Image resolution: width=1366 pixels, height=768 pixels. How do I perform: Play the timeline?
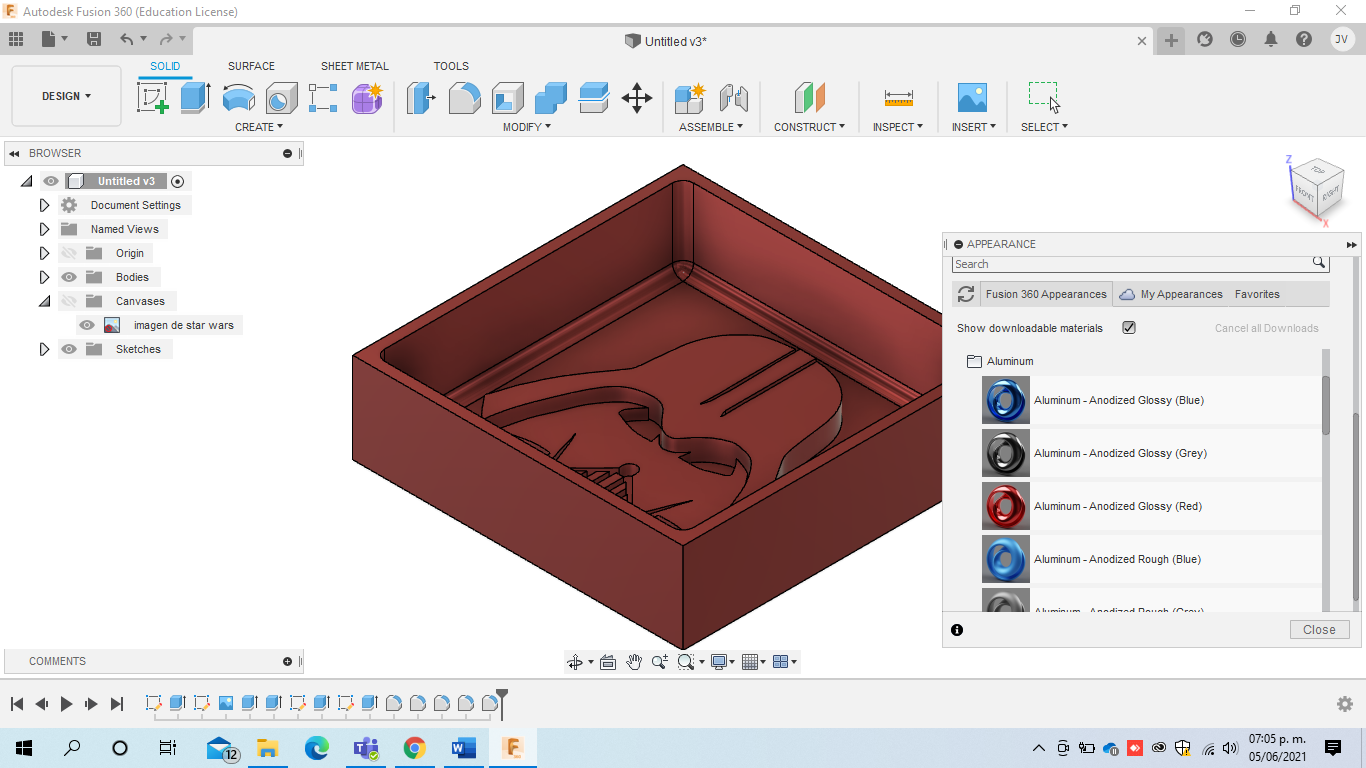(66, 704)
